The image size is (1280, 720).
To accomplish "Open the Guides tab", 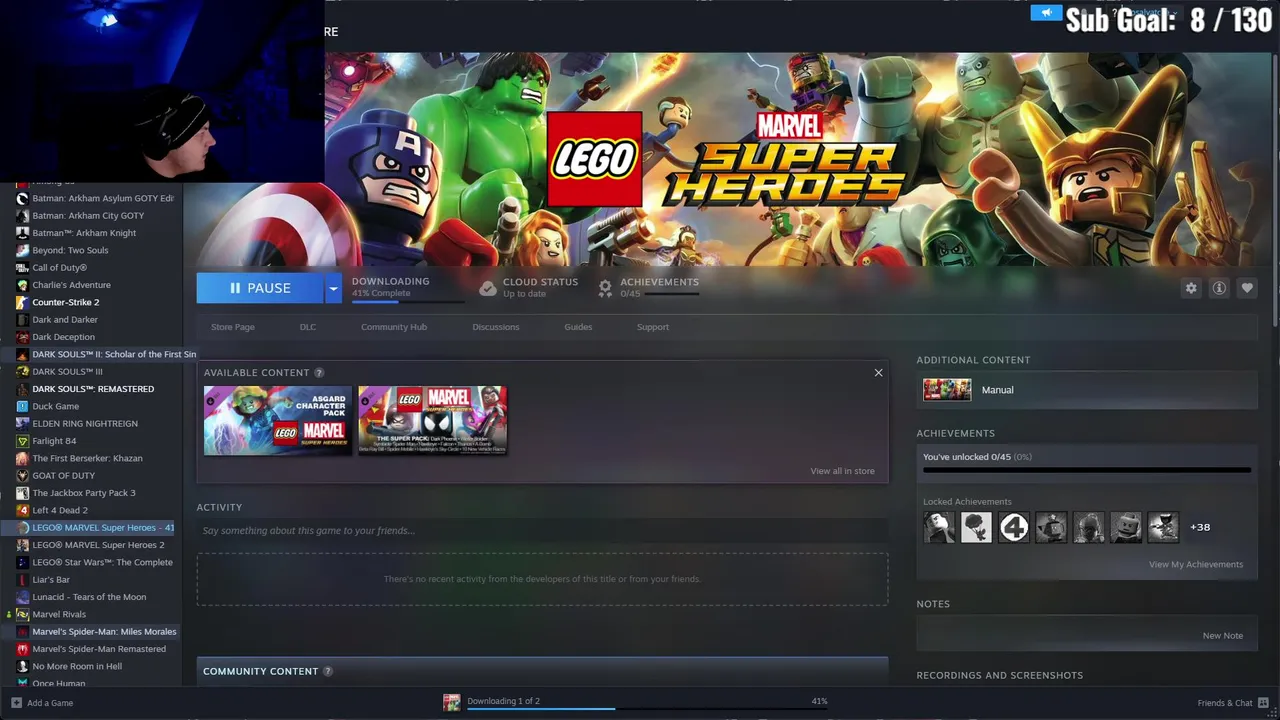I will (x=578, y=327).
